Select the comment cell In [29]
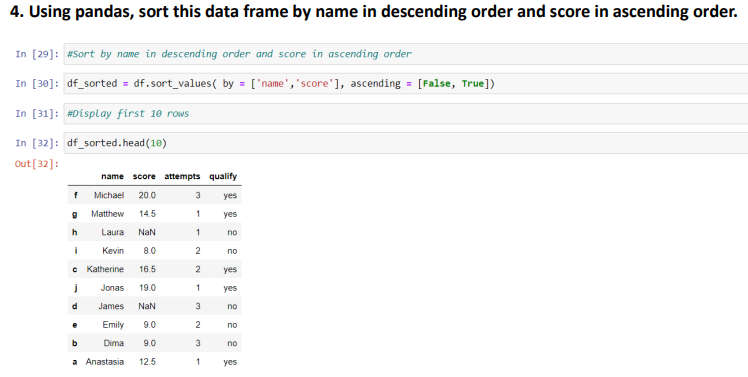The width and height of the screenshot is (748, 377). (405, 54)
